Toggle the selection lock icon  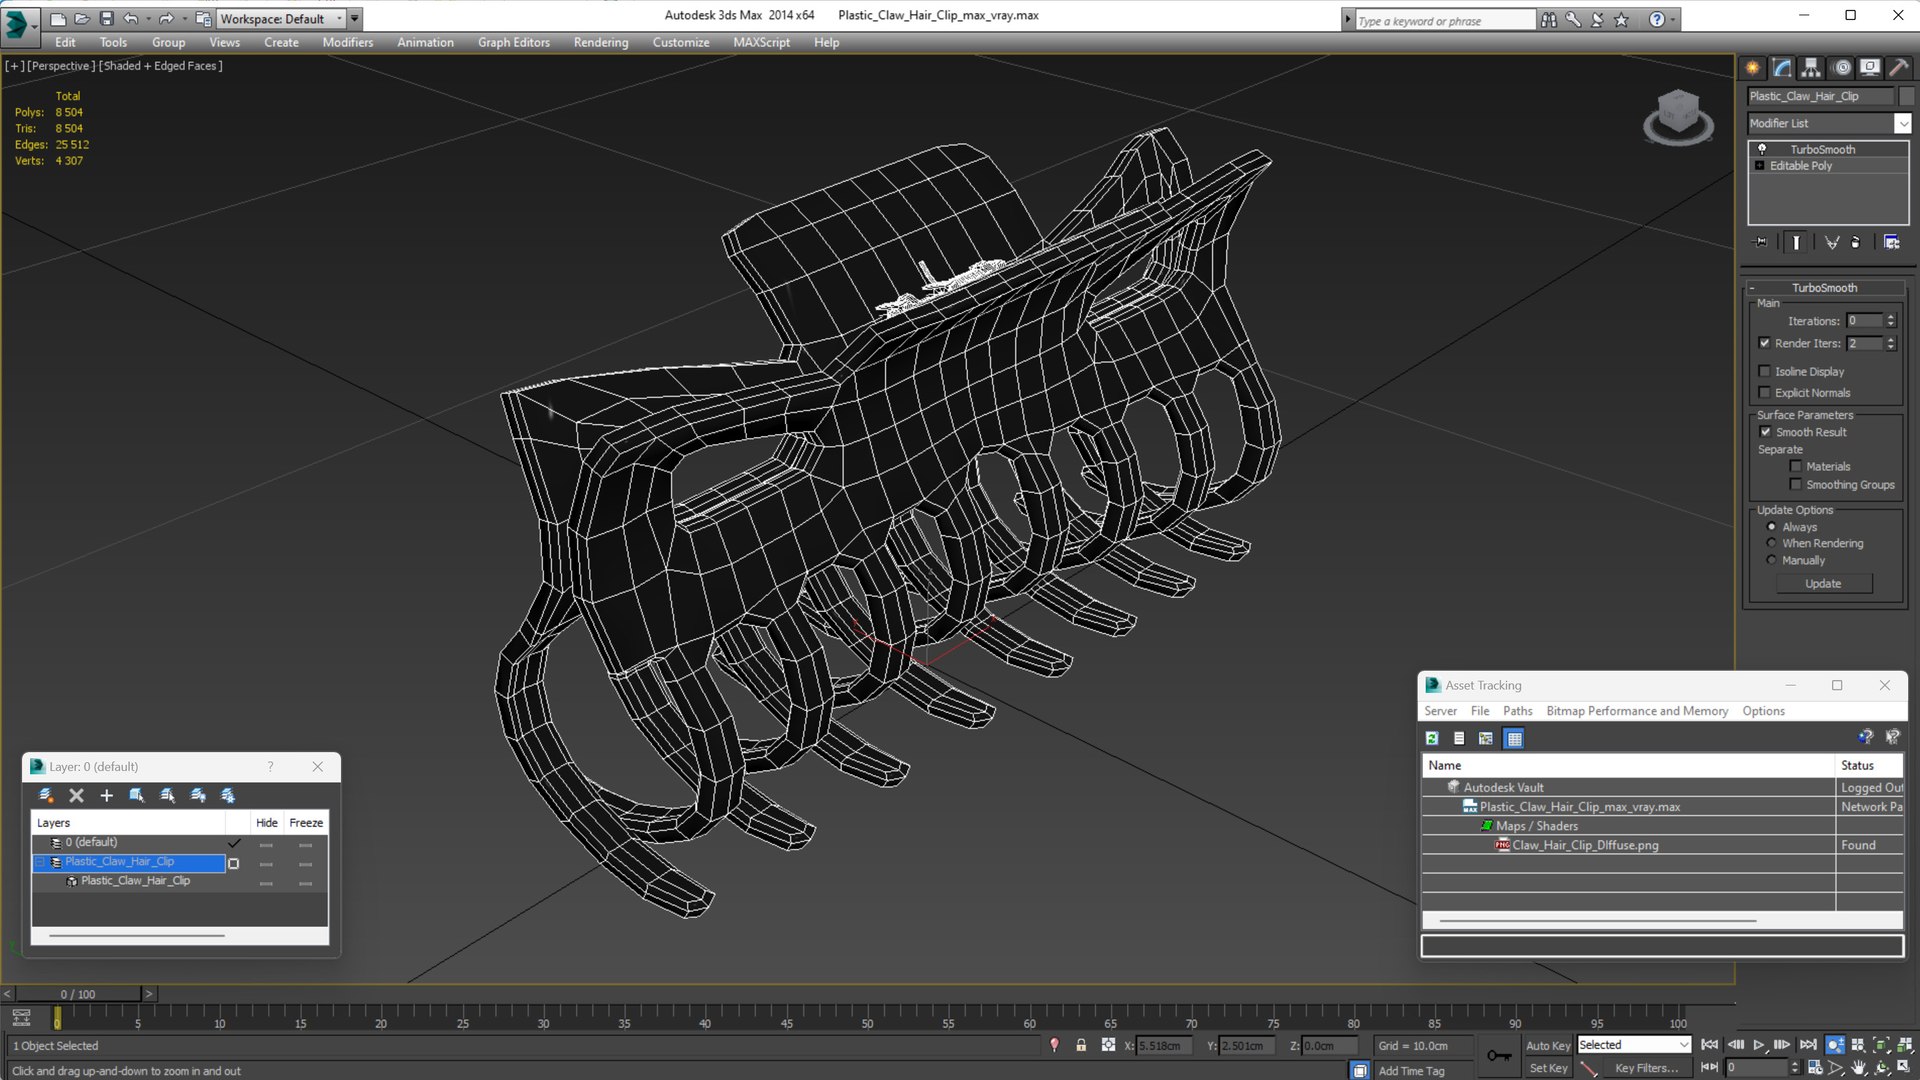(1081, 1045)
